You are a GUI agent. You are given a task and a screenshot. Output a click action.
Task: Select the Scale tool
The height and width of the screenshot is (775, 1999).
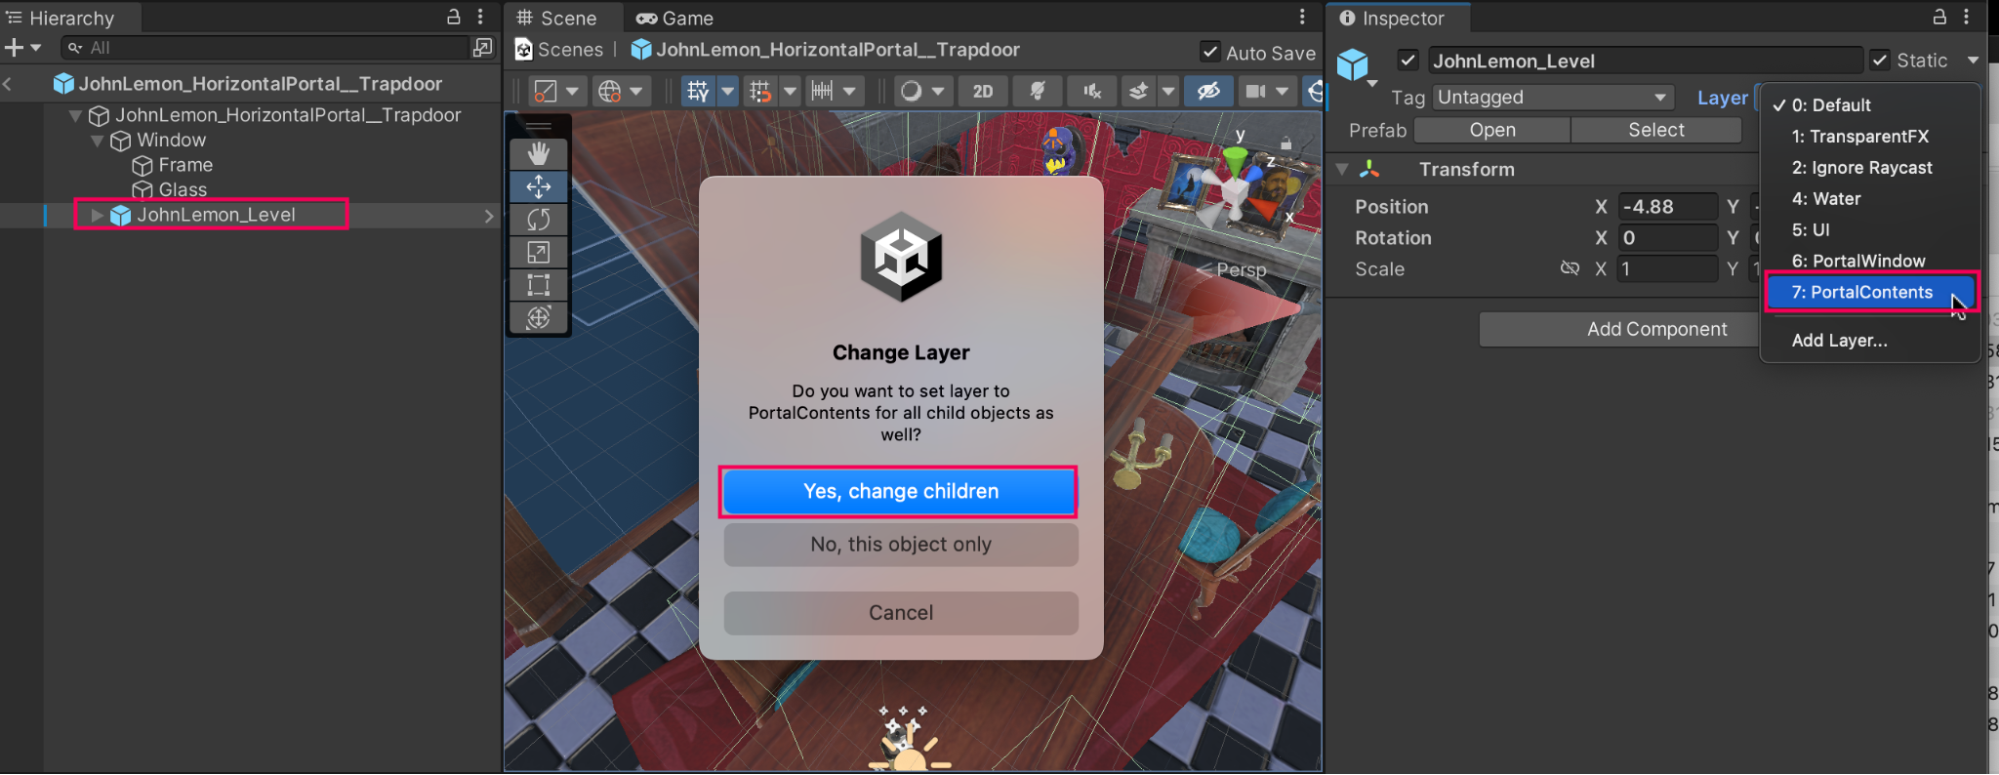point(538,252)
